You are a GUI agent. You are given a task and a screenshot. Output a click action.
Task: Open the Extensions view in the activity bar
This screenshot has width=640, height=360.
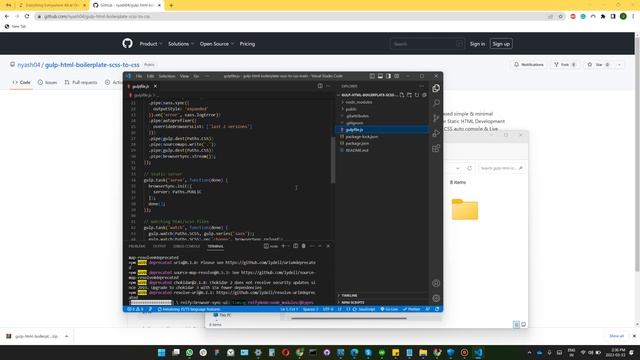(x=436, y=148)
